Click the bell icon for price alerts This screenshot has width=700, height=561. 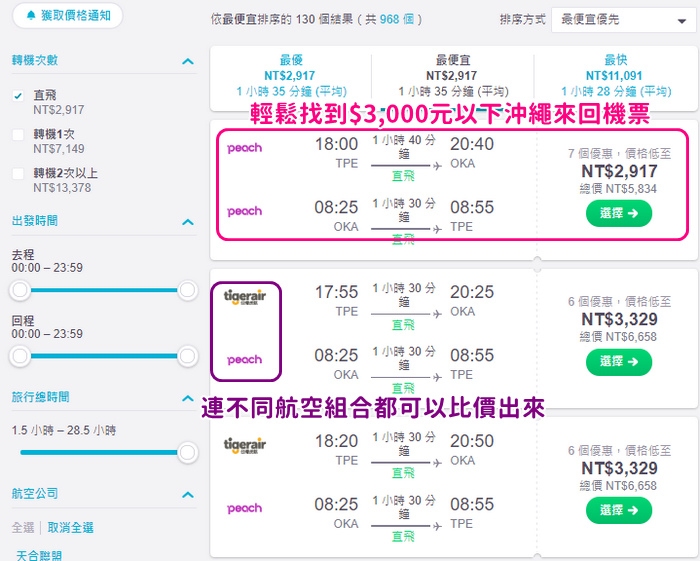tap(31, 16)
